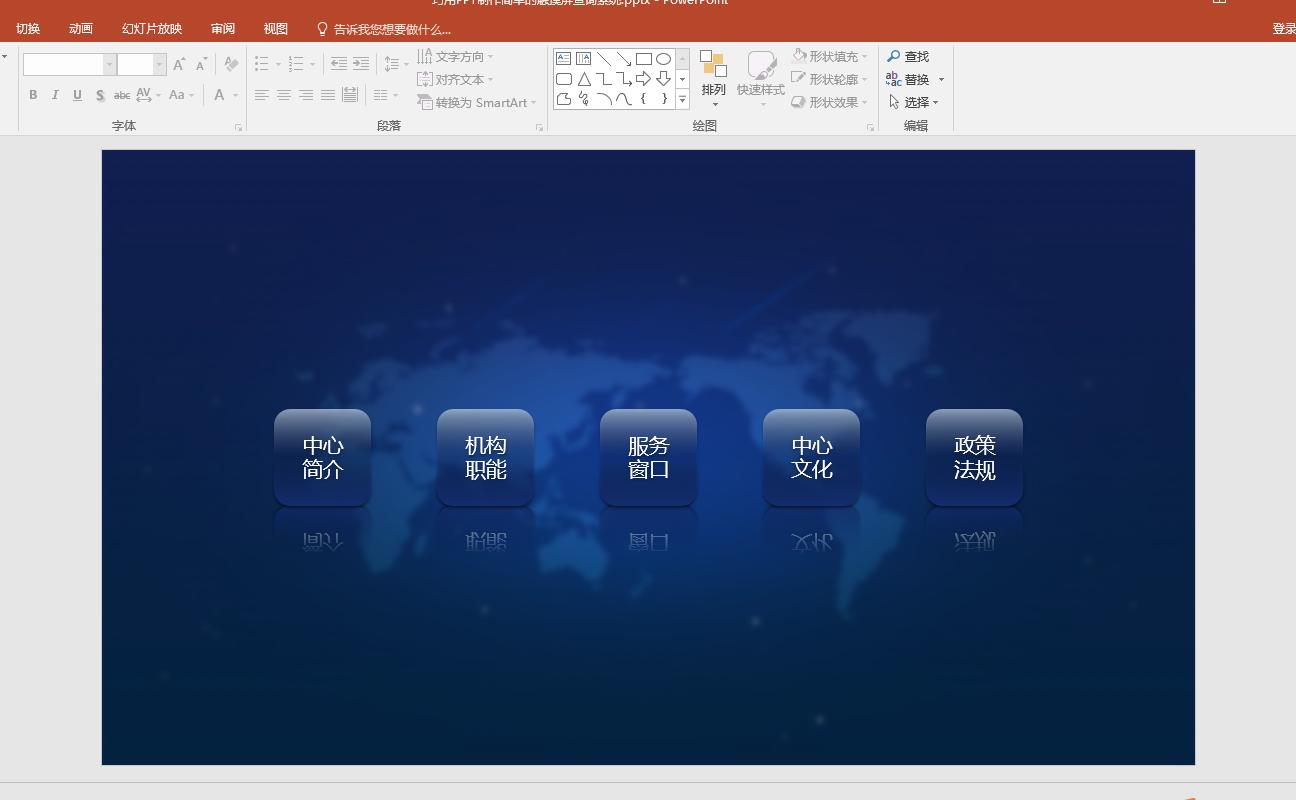Select the left brace shape
Image resolution: width=1296 pixels, height=800 pixels.
point(644,99)
